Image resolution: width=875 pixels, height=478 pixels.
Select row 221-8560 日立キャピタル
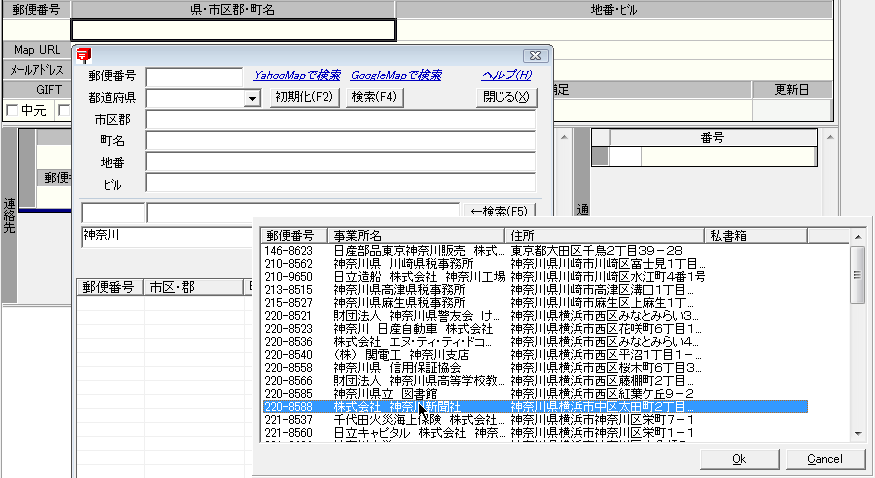[535, 433]
